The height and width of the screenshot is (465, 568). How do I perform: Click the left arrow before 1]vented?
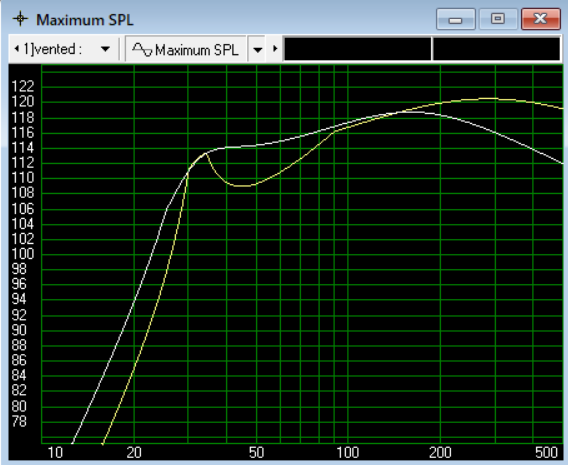coord(16,49)
